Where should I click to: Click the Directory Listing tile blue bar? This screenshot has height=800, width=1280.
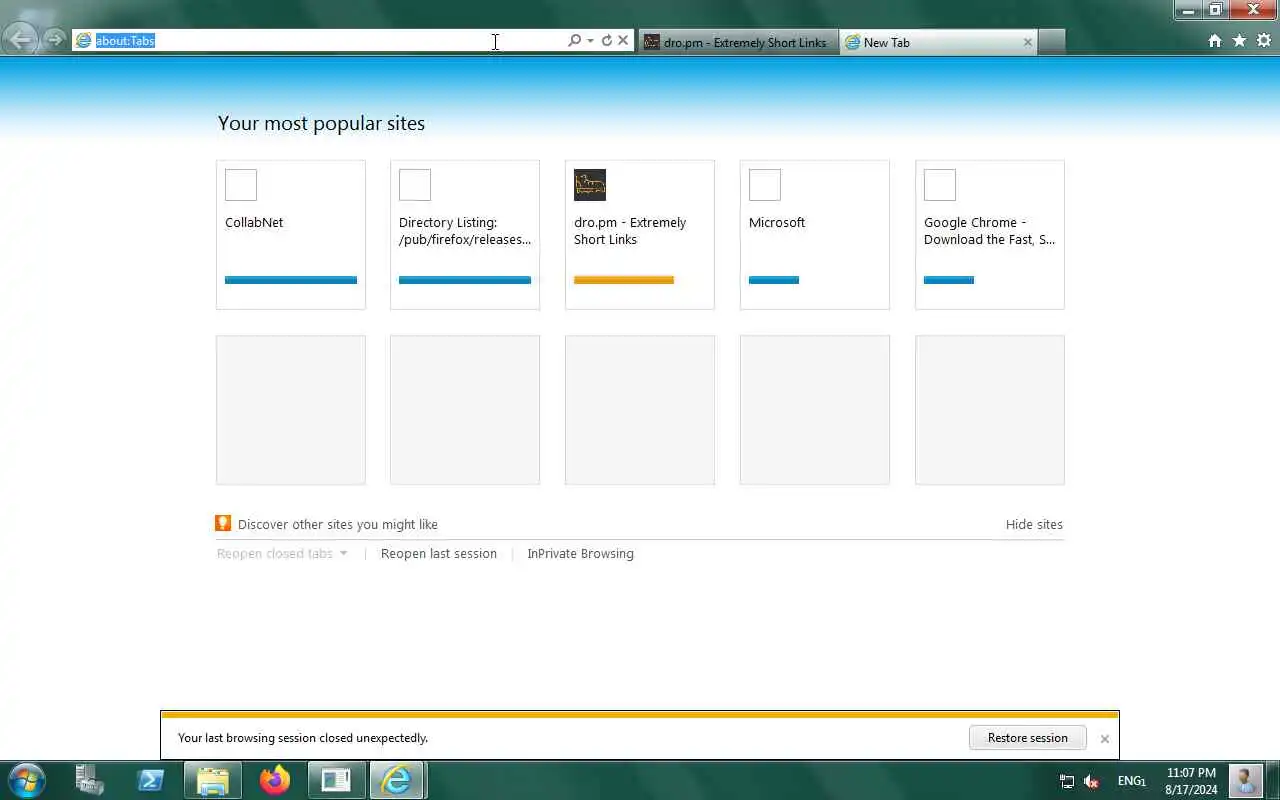[465, 280]
